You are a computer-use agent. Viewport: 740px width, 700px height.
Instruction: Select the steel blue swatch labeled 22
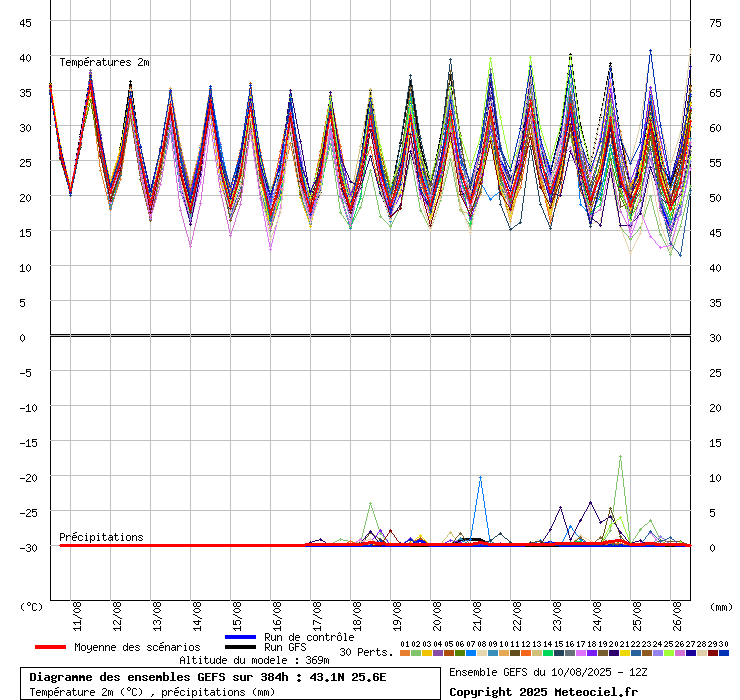(x=636, y=653)
